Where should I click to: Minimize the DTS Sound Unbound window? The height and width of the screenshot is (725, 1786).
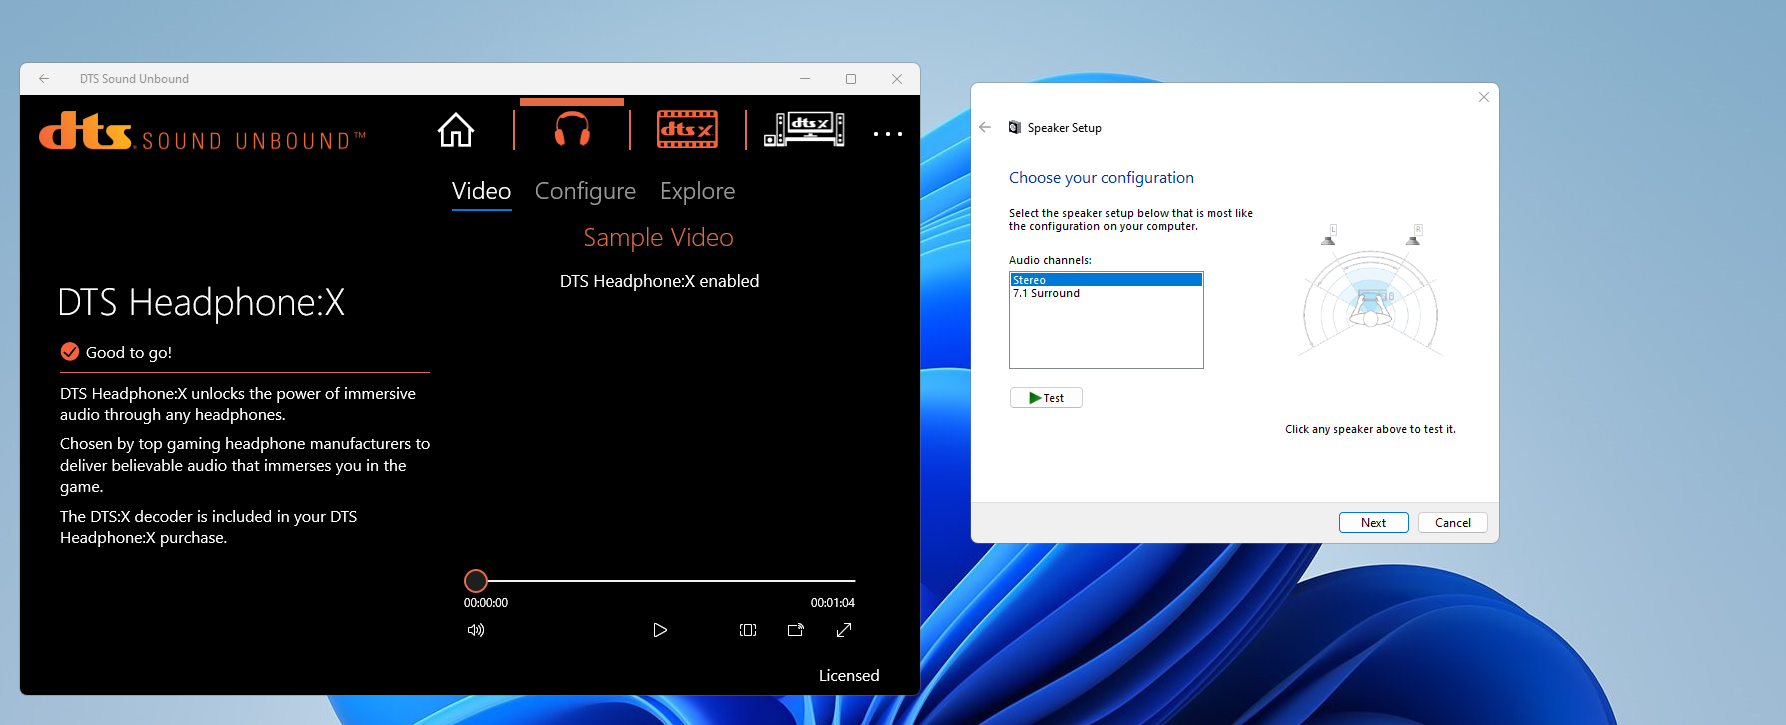point(805,79)
